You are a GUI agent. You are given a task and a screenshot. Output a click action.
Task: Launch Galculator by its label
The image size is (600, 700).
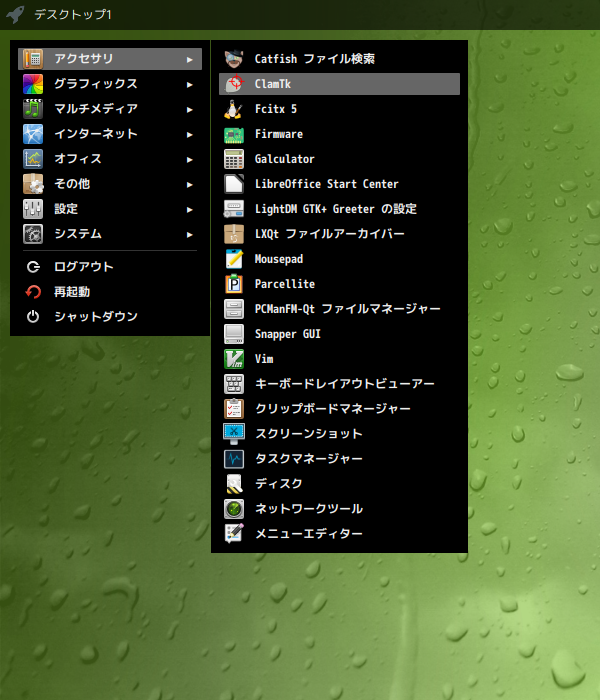click(x=285, y=159)
